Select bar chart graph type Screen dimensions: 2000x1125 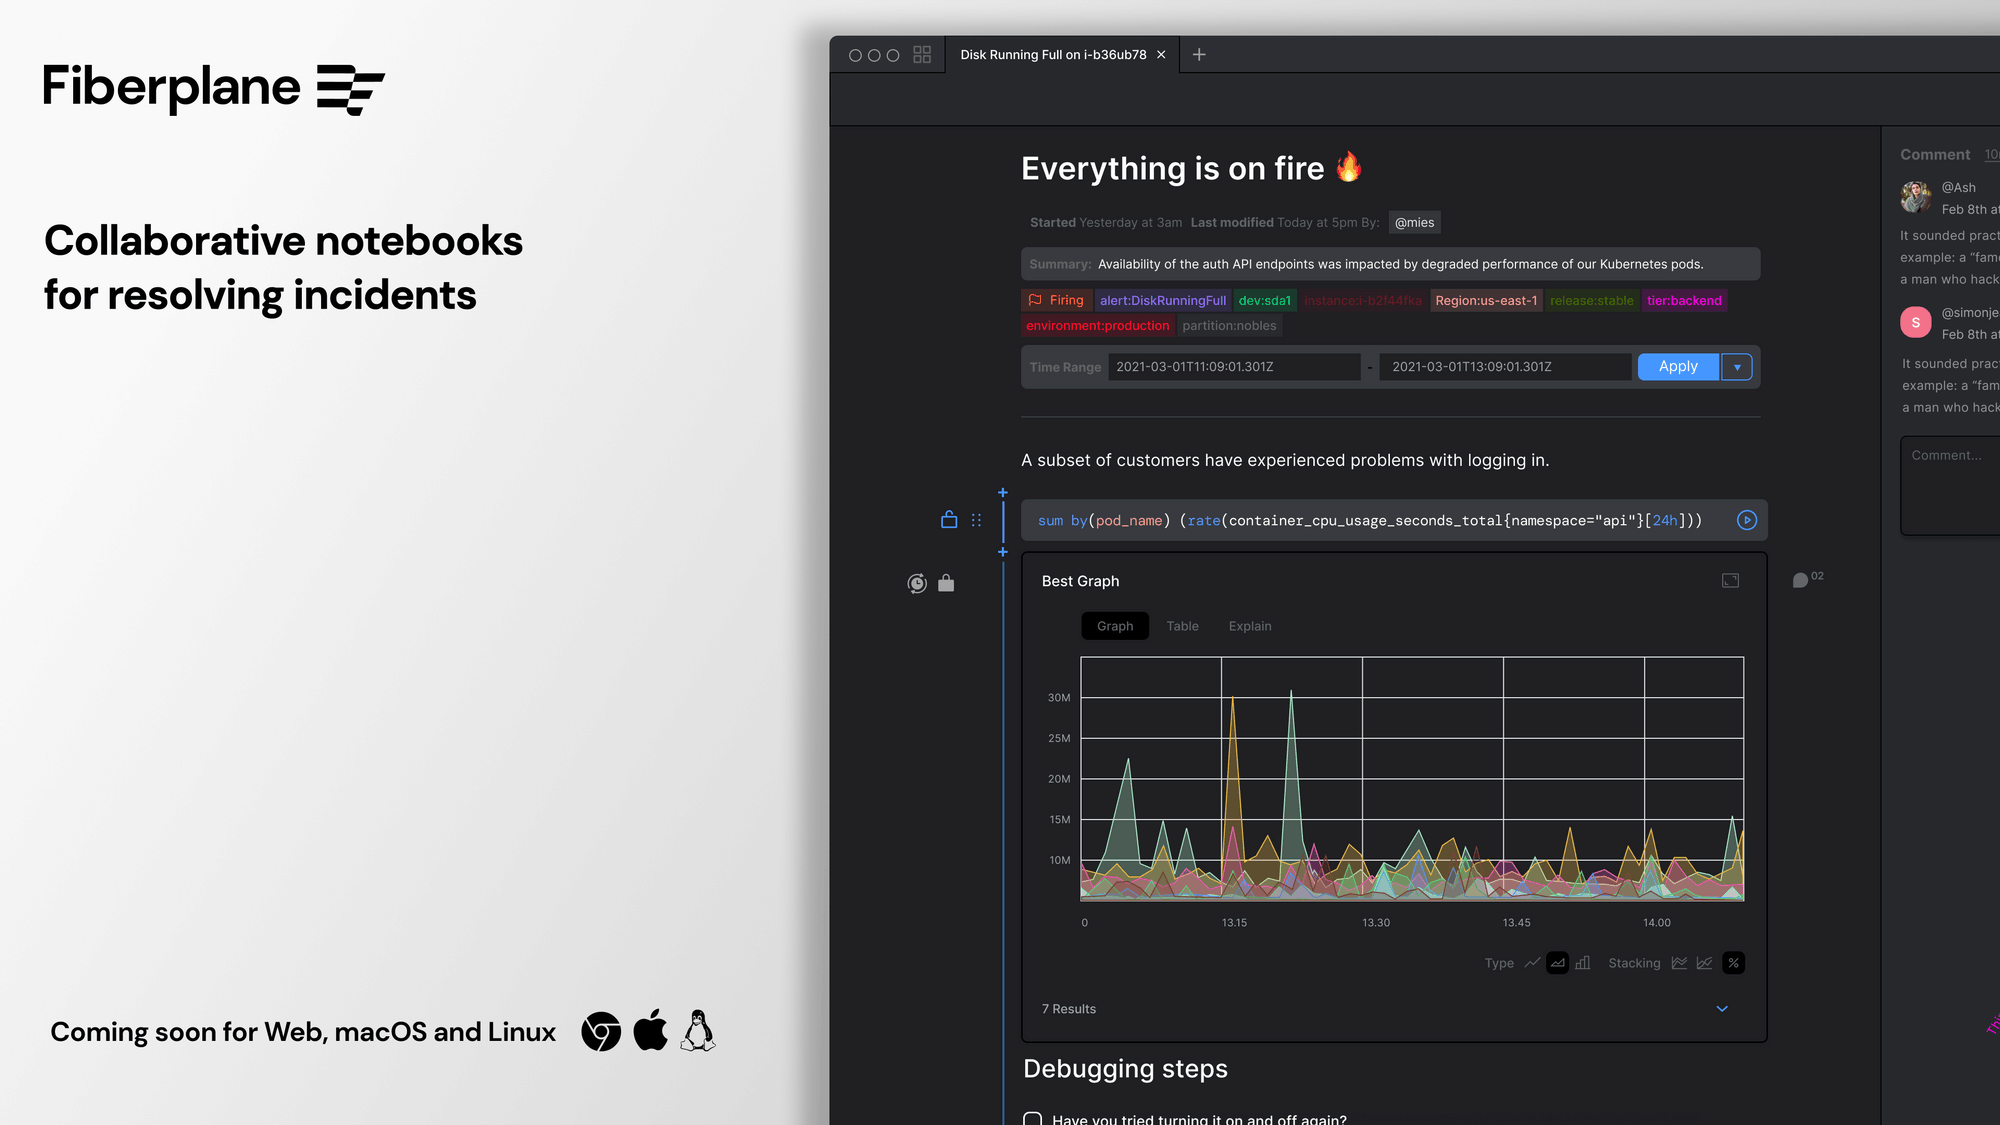[1583, 963]
